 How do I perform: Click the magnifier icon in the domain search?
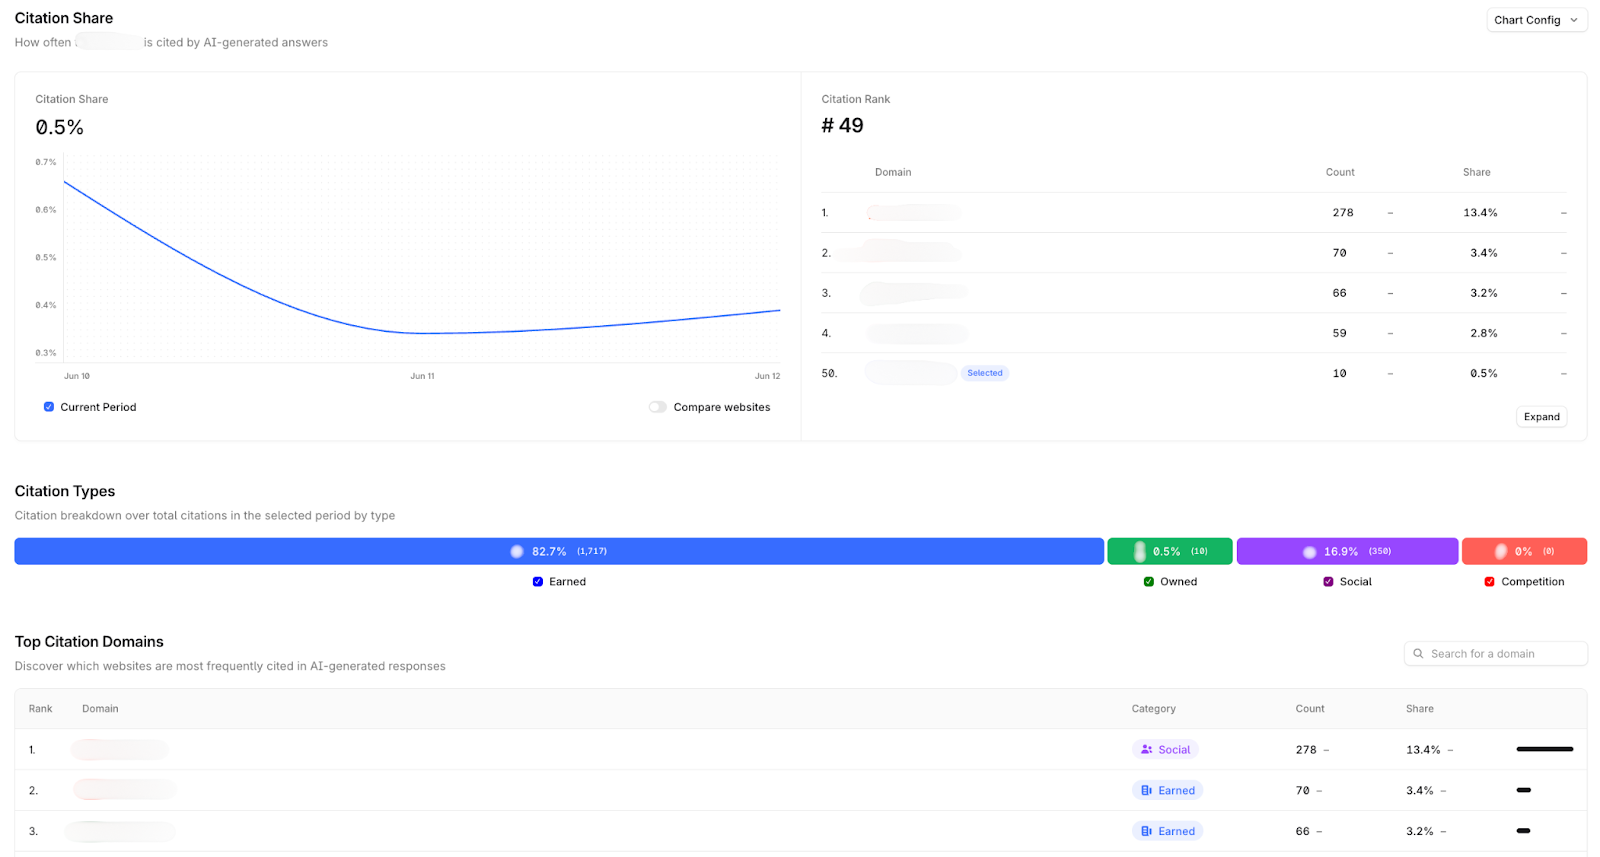[1418, 654]
